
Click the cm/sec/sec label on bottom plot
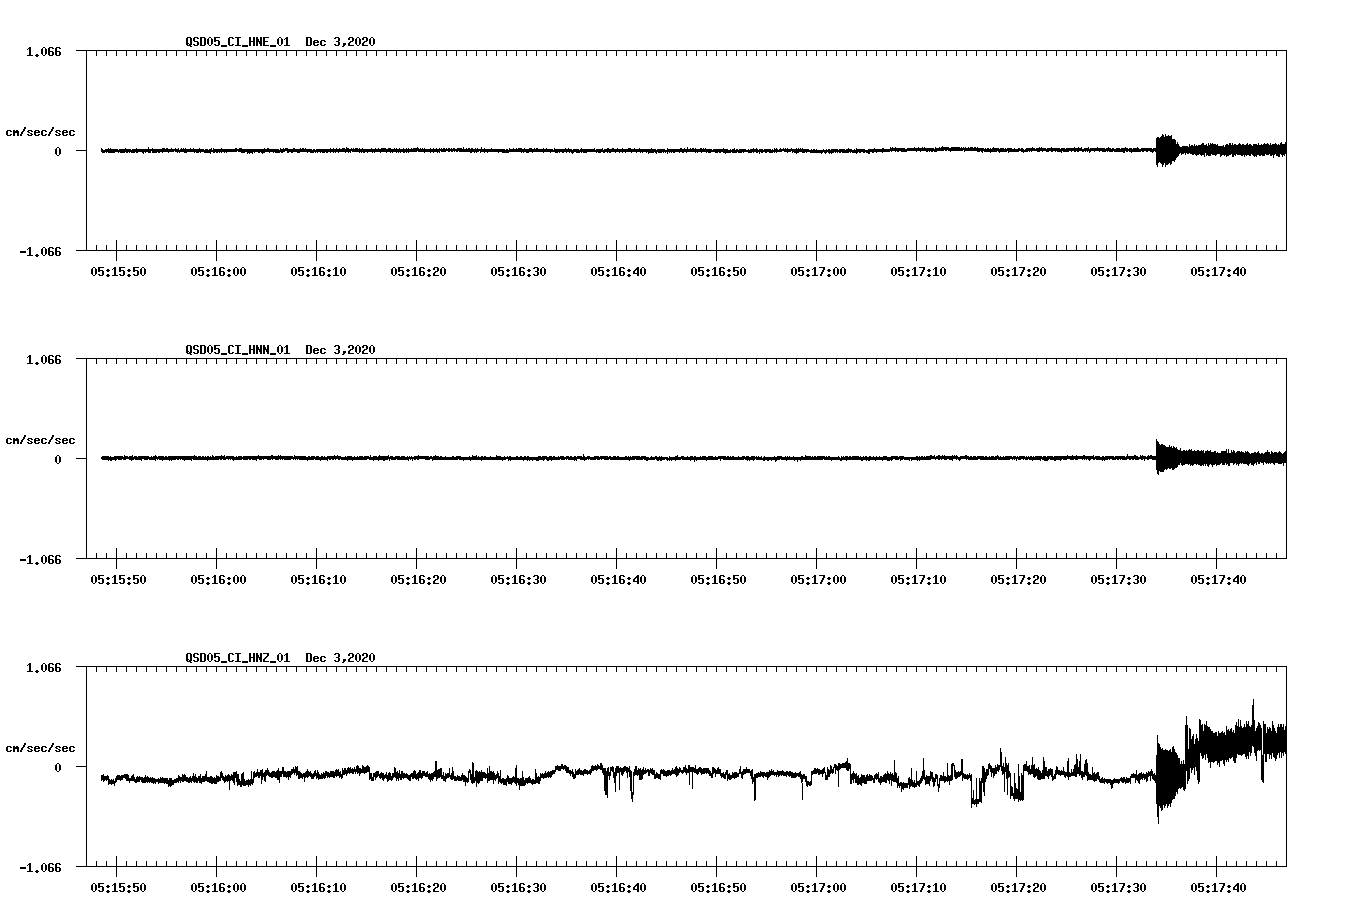[40, 746]
